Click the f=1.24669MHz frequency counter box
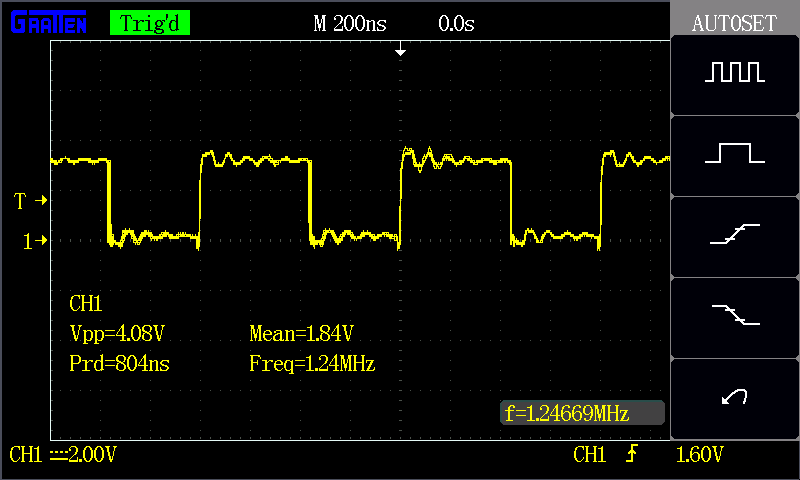 click(582, 412)
